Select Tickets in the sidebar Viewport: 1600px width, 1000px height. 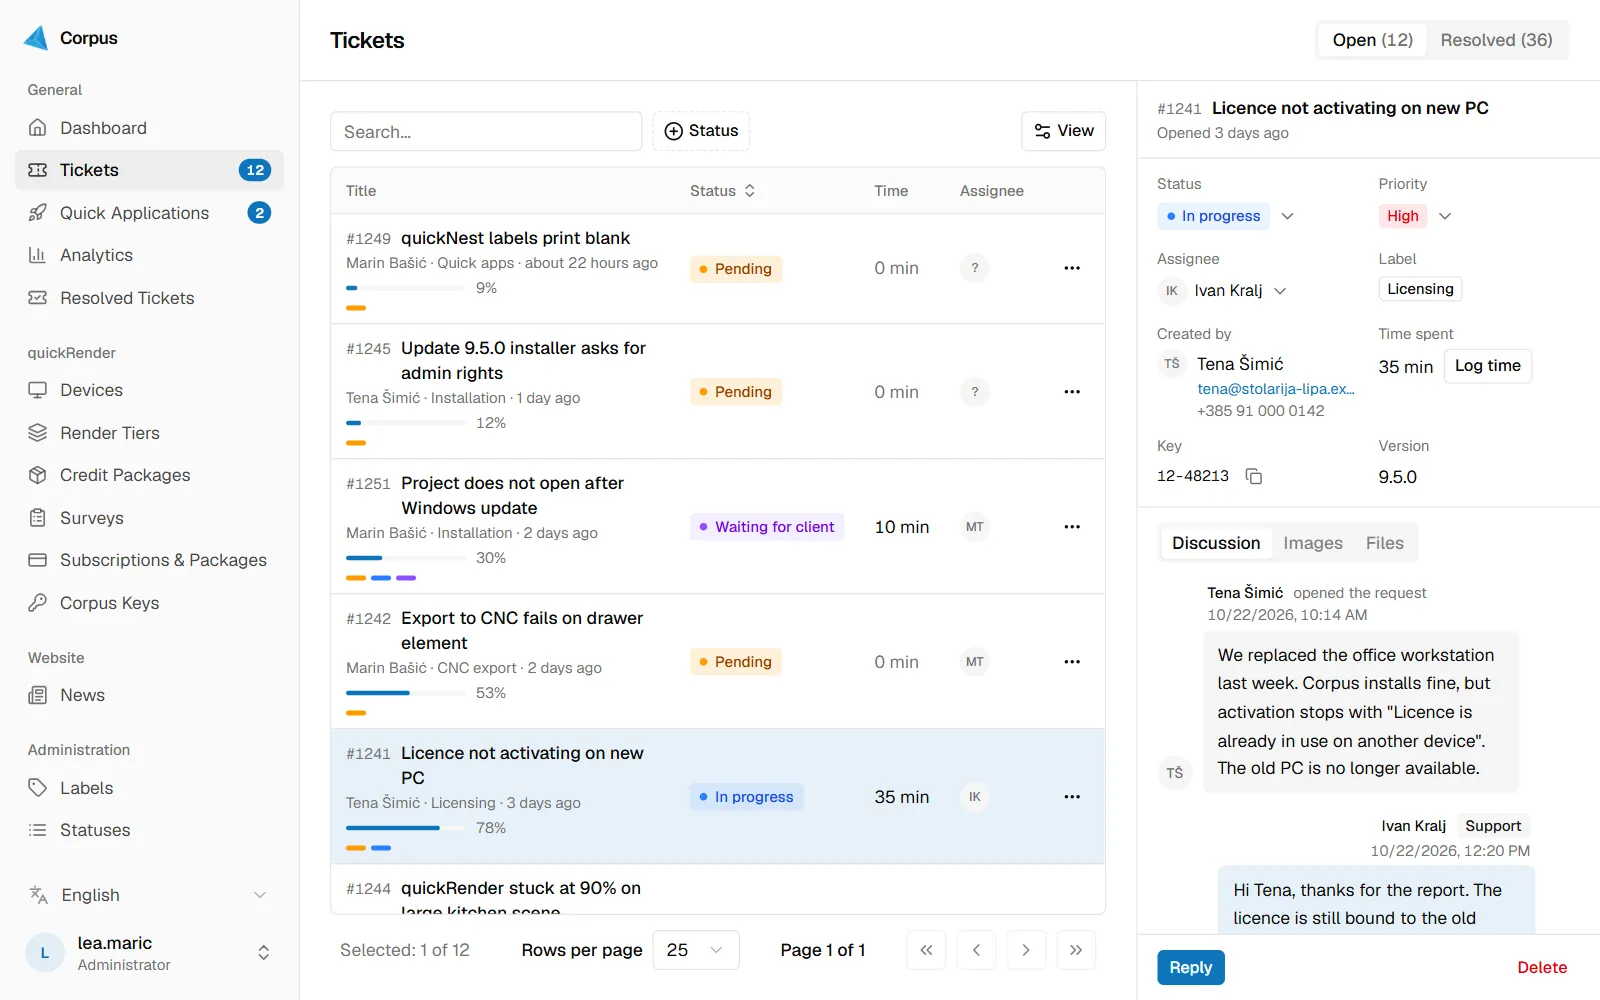click(x=149, y=170)
